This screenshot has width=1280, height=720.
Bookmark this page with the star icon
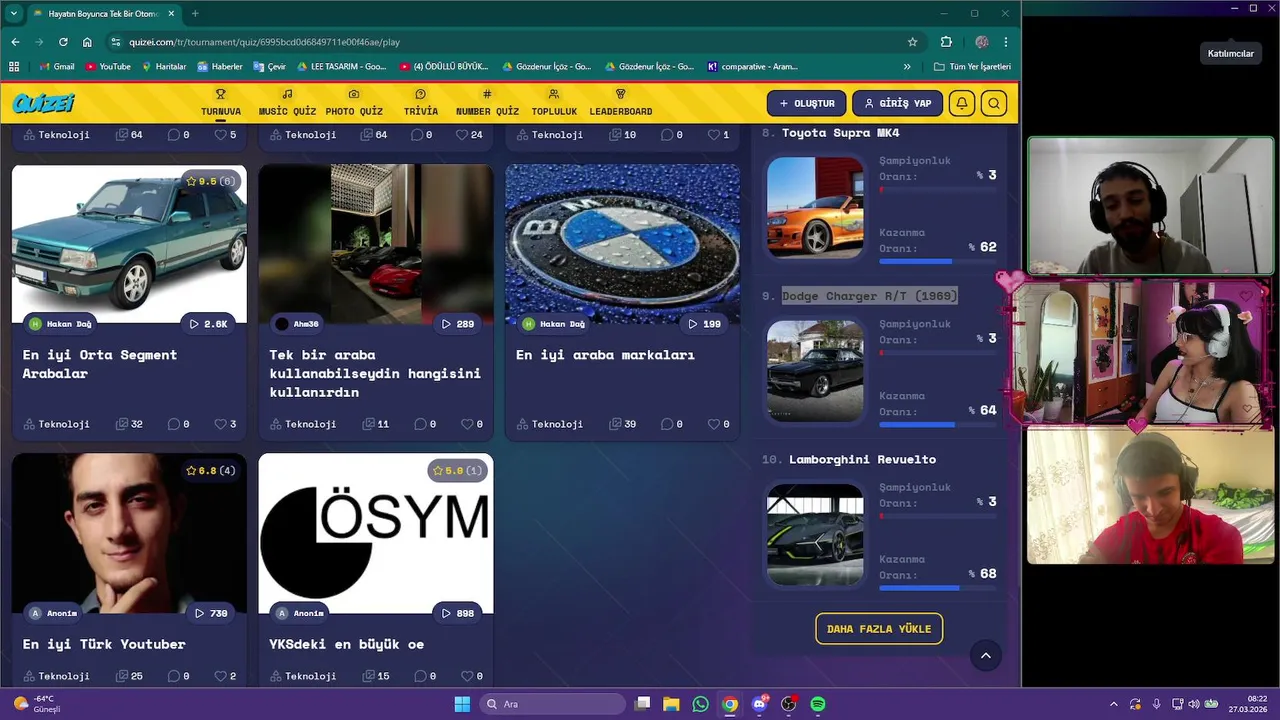click(x=912, y=42)
